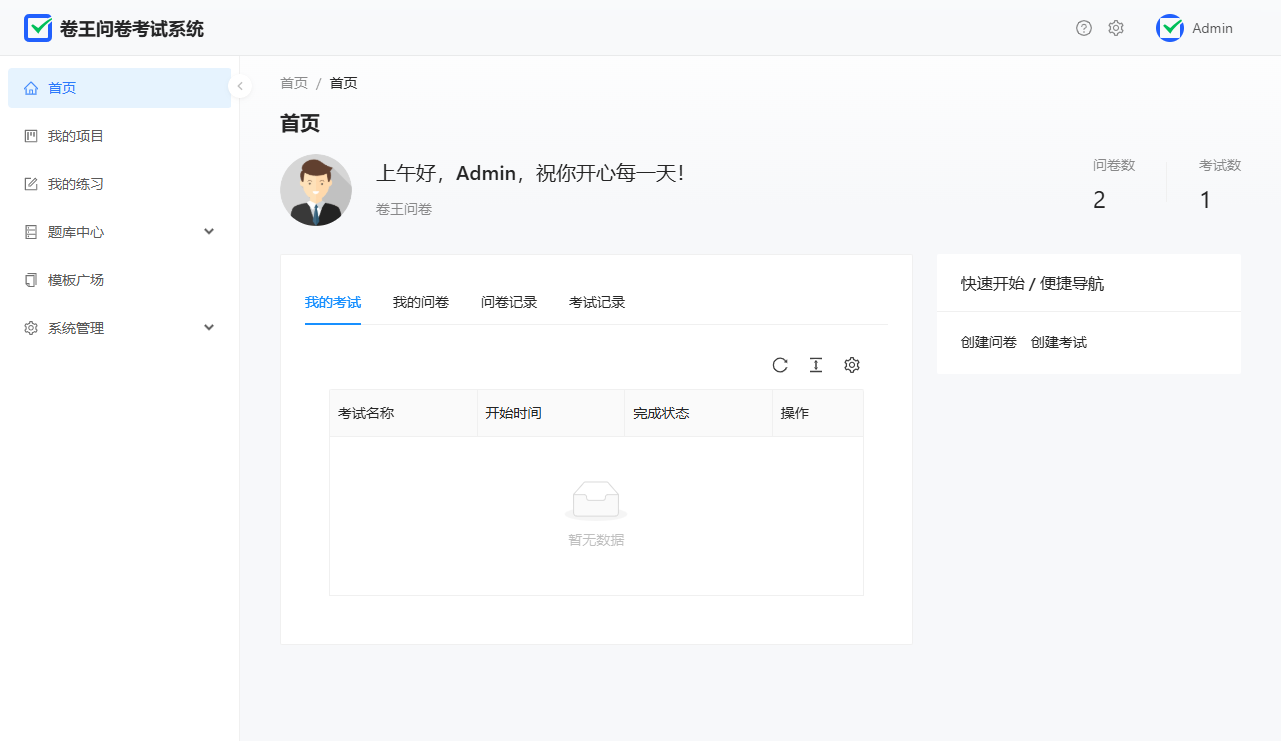Open 模板广场 in the sidebar
This screenshot has width=1281, height=741.
coord(120,280)
